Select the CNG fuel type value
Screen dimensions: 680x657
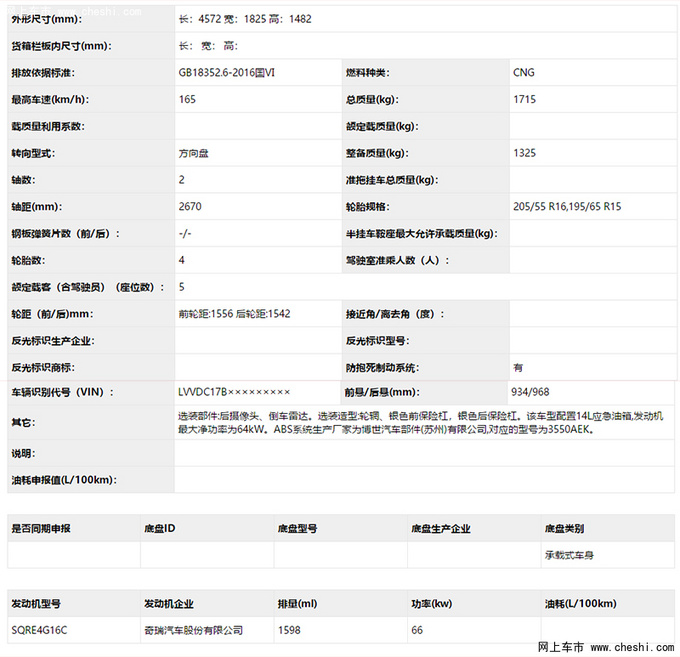523,73
